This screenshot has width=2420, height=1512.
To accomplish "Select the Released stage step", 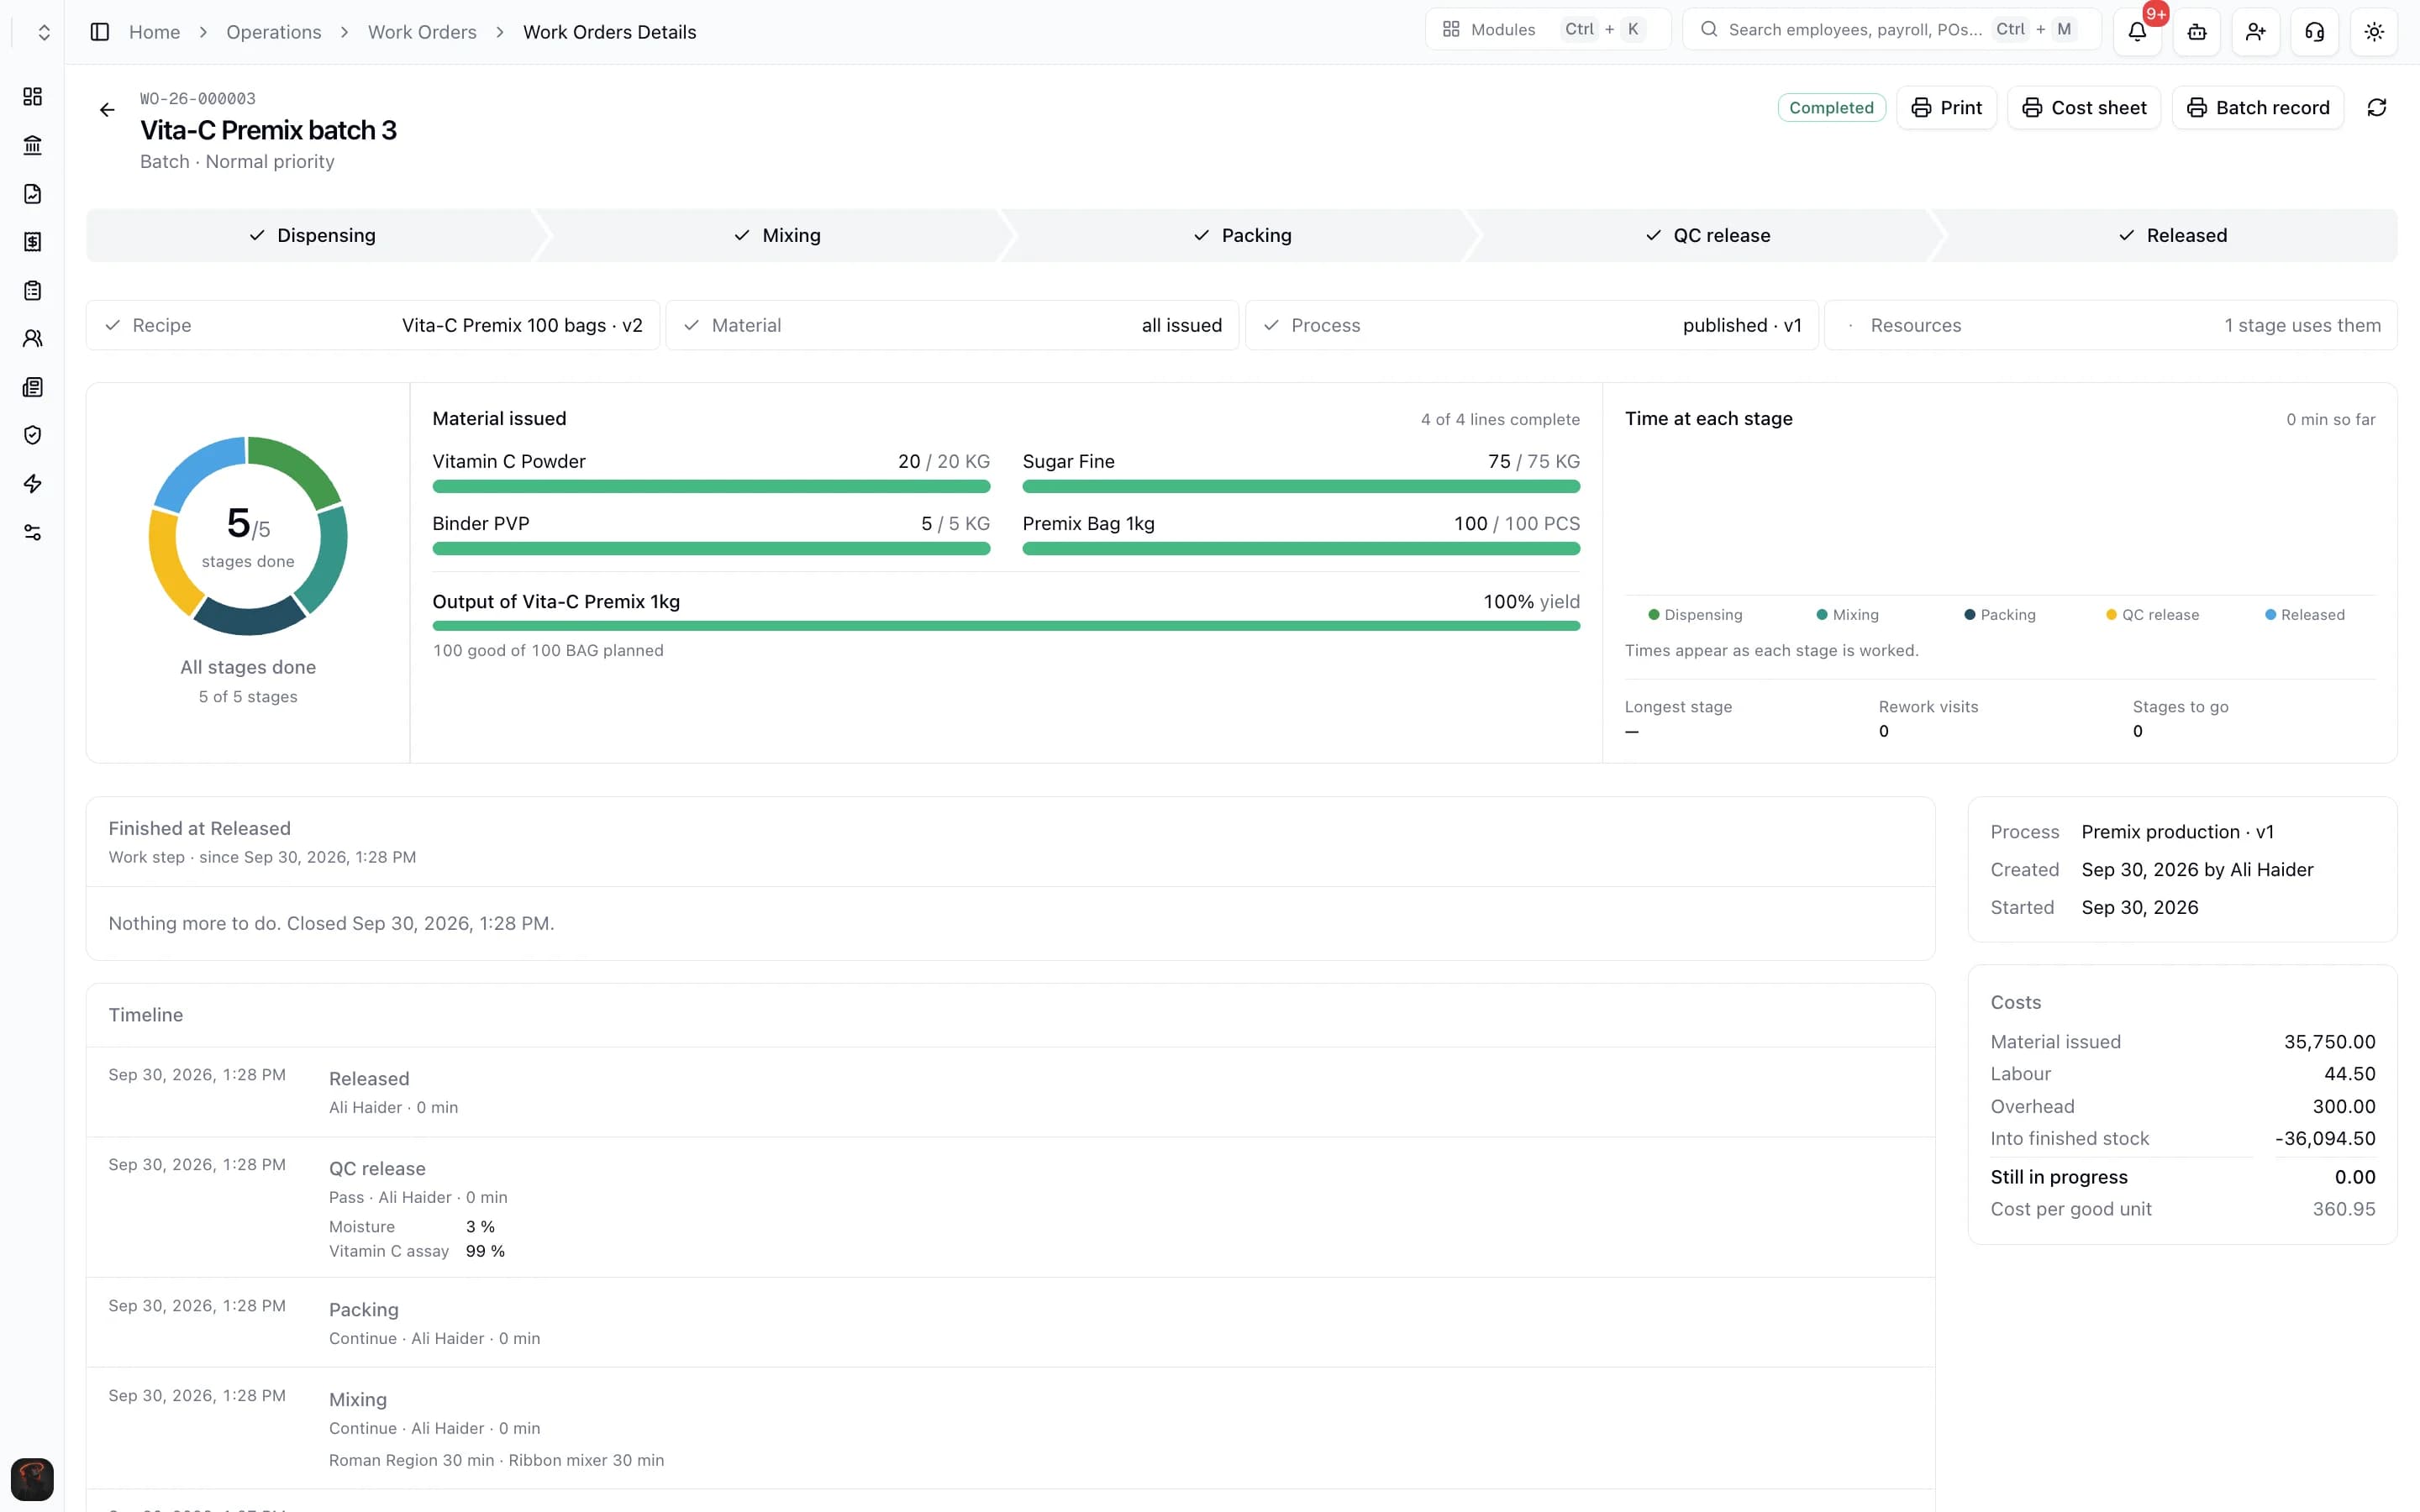I will point(2172,235).
